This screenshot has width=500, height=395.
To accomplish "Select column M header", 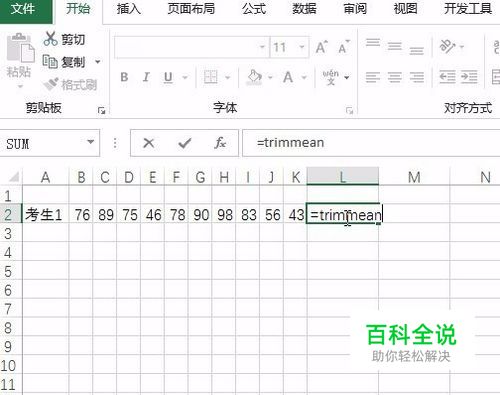I will (x=414, y=177).
